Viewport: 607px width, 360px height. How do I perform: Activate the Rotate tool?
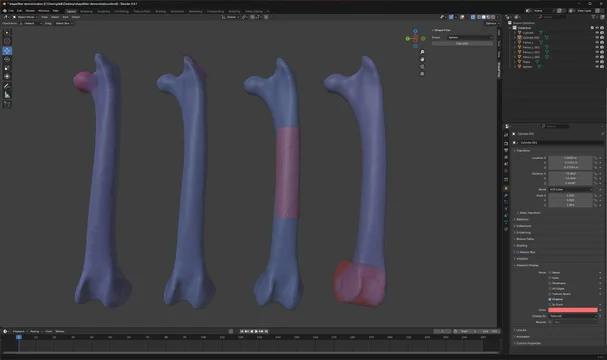(7, 59)
